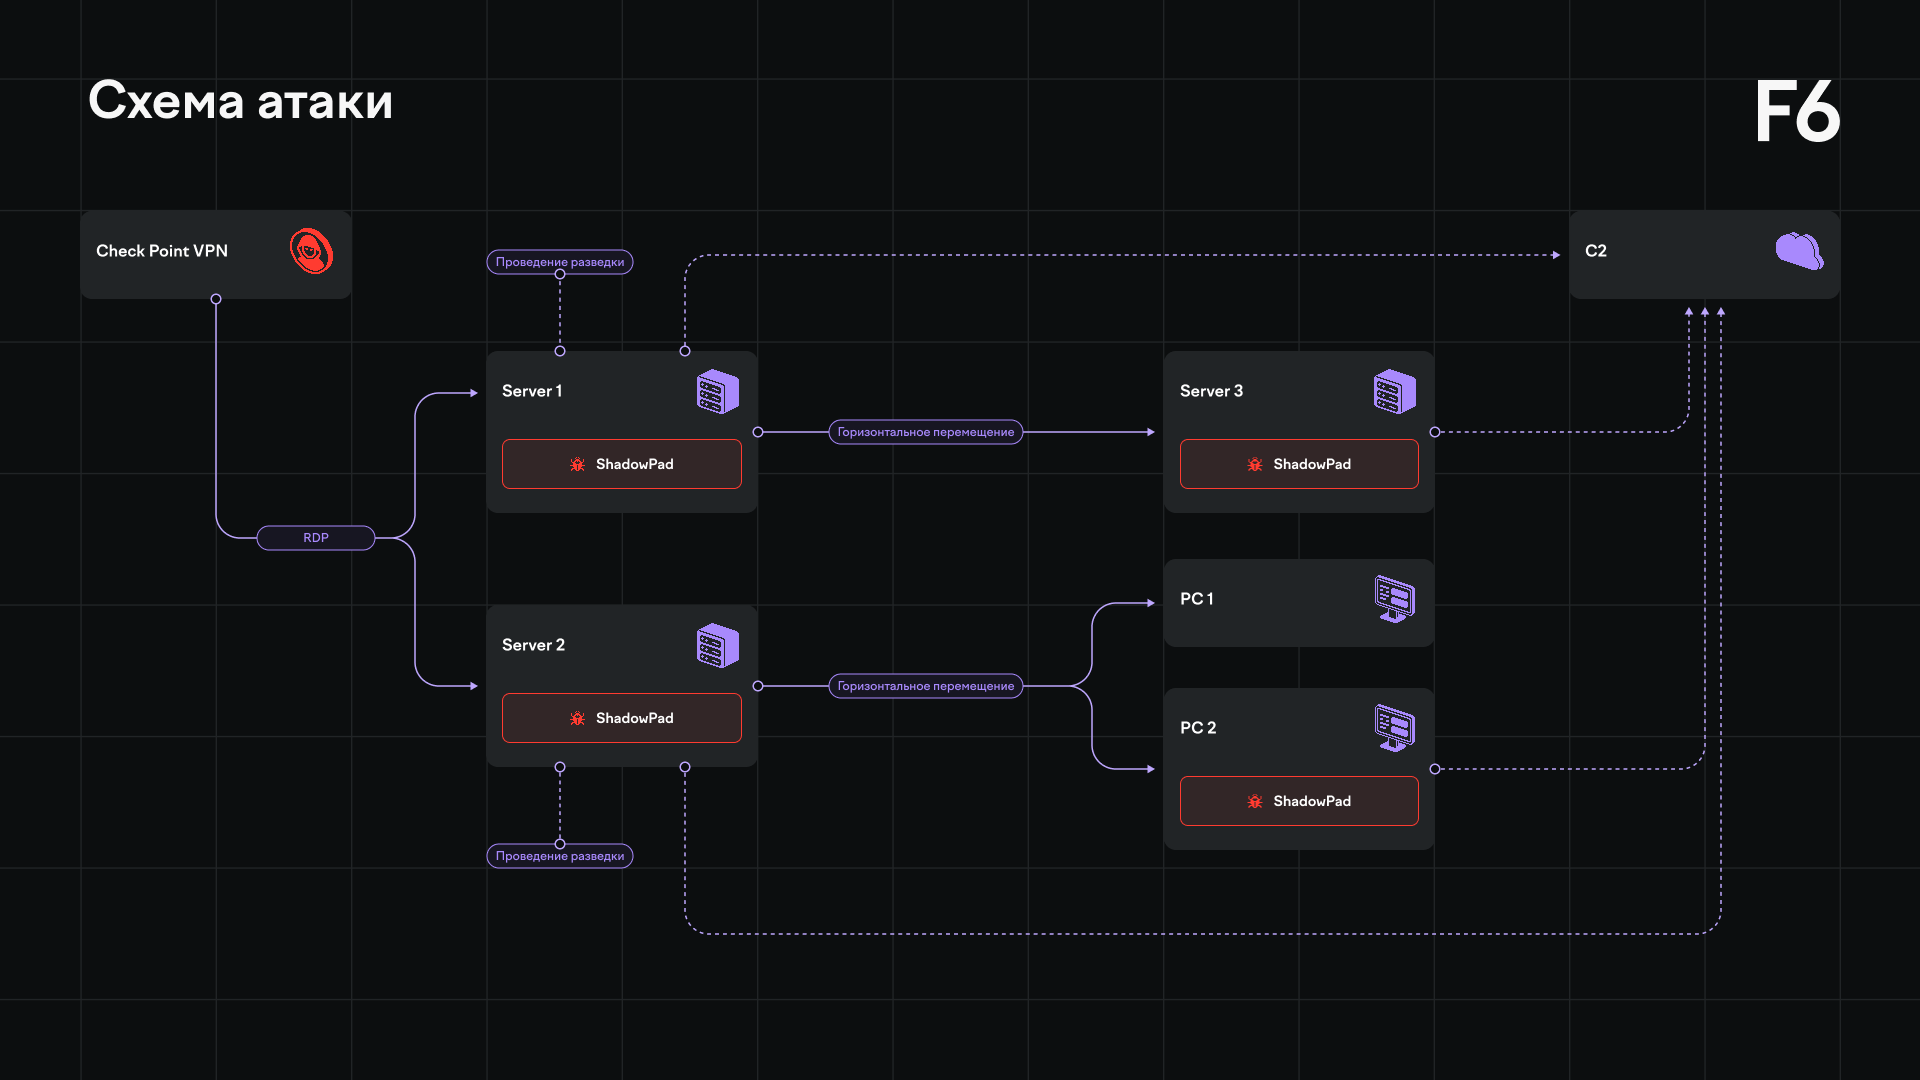Click Горизонтальное перемещение label toward Server 3

pos(925,432)
